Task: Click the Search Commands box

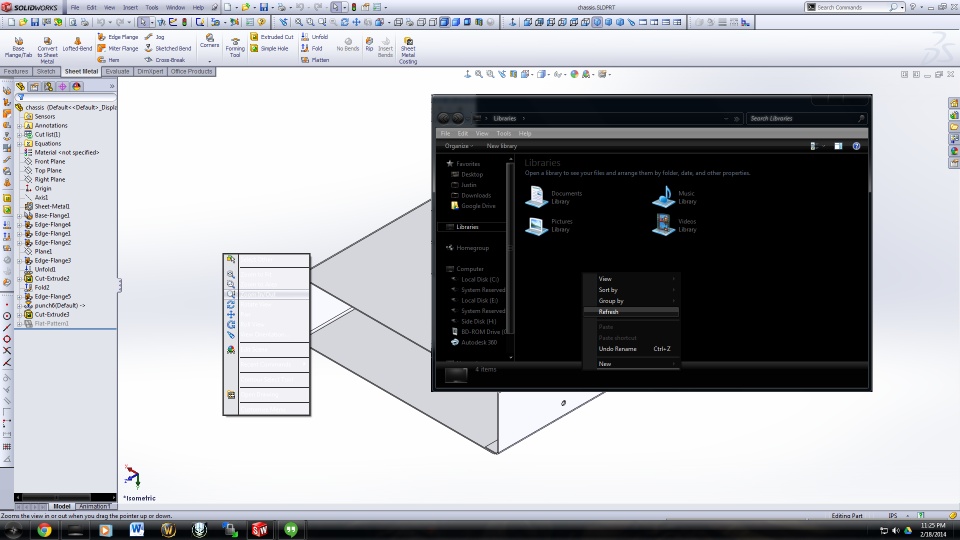Action: (x=854, y=7)
